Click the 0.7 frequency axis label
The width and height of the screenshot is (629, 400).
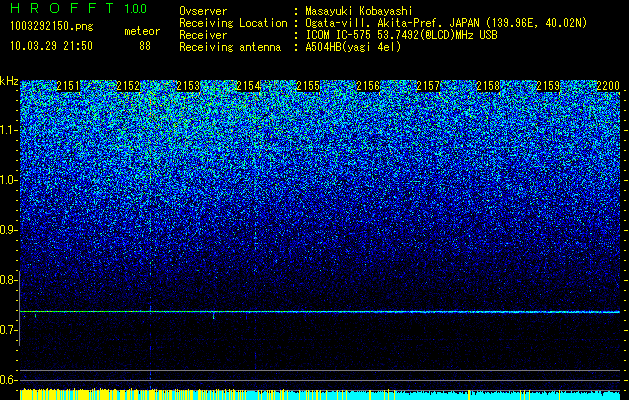pos(9,330)
